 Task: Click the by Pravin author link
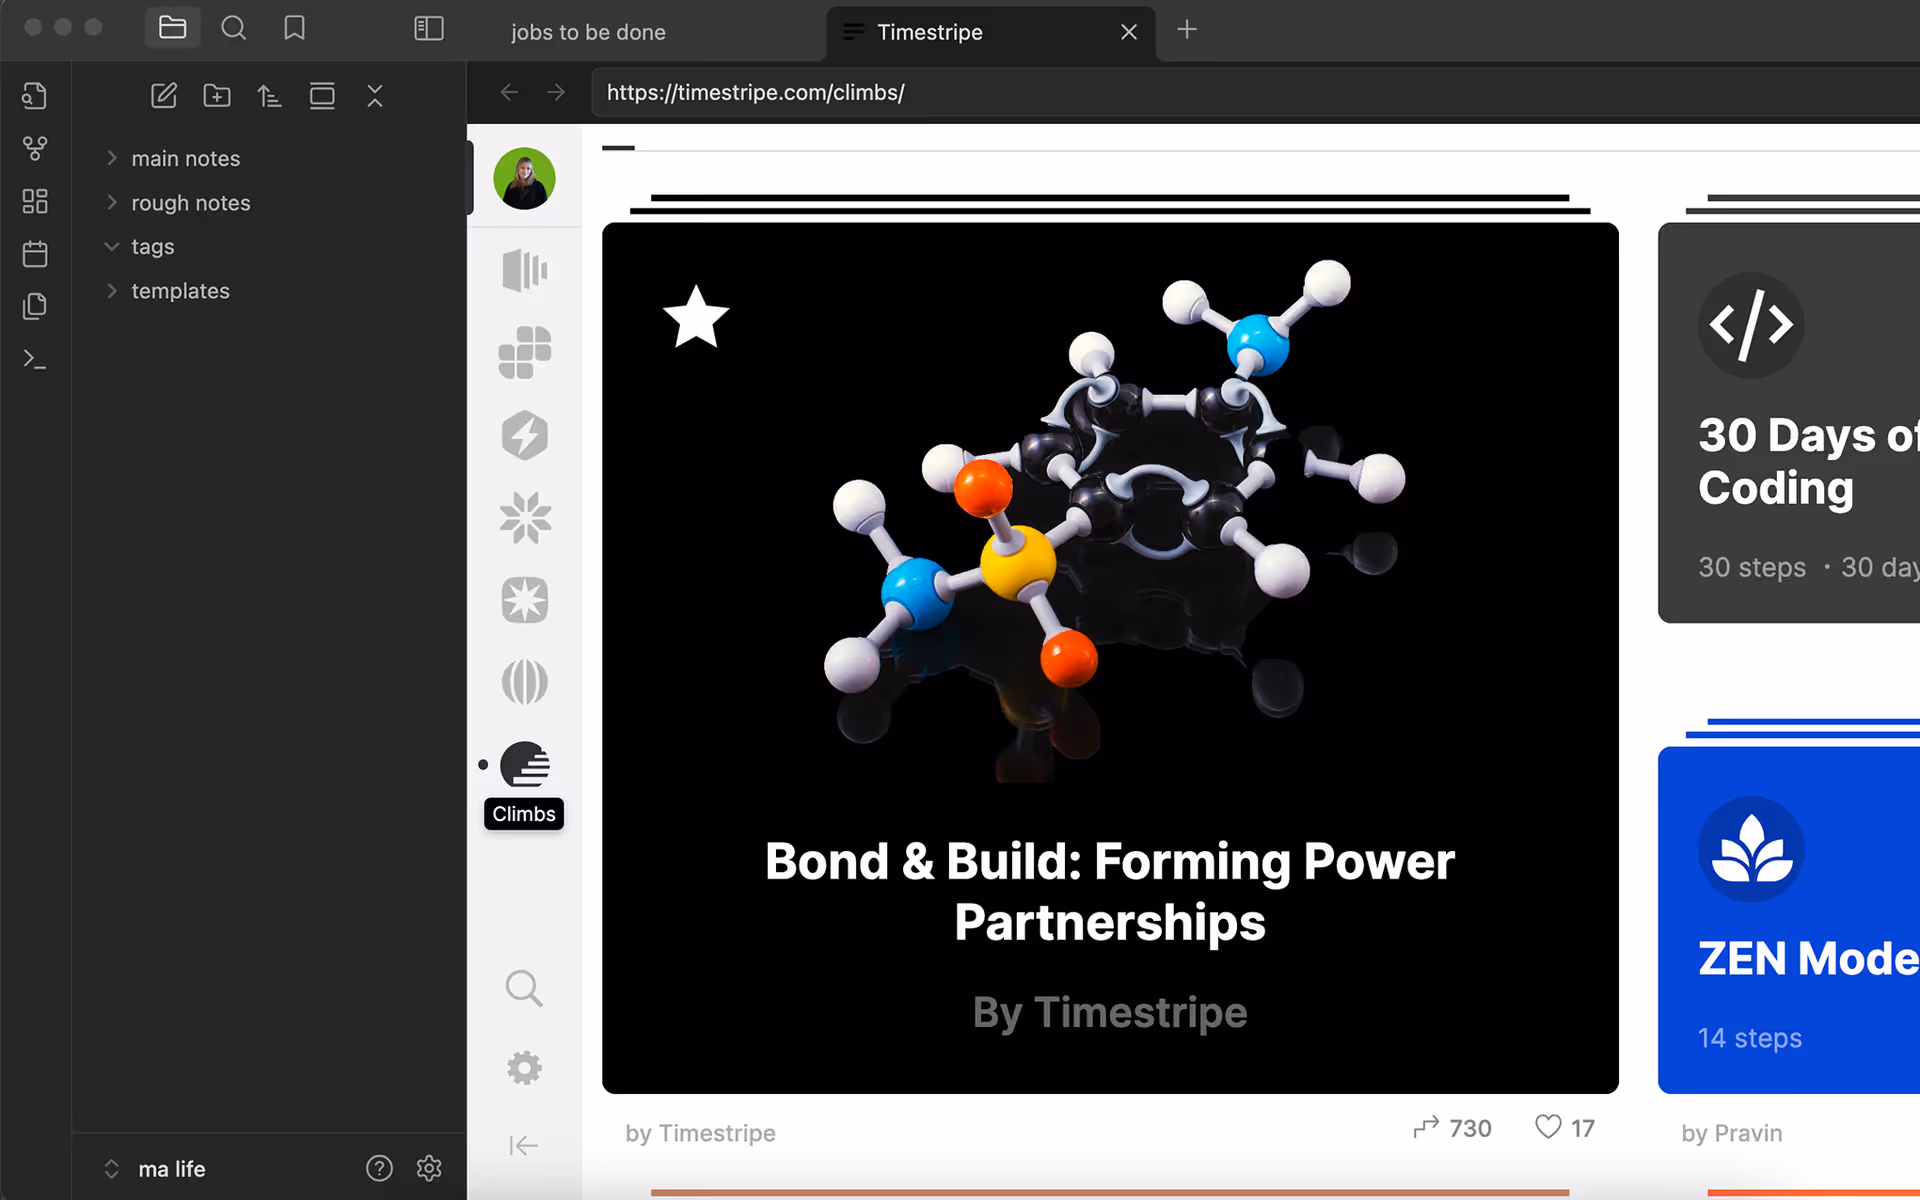coord(1732,1133)
